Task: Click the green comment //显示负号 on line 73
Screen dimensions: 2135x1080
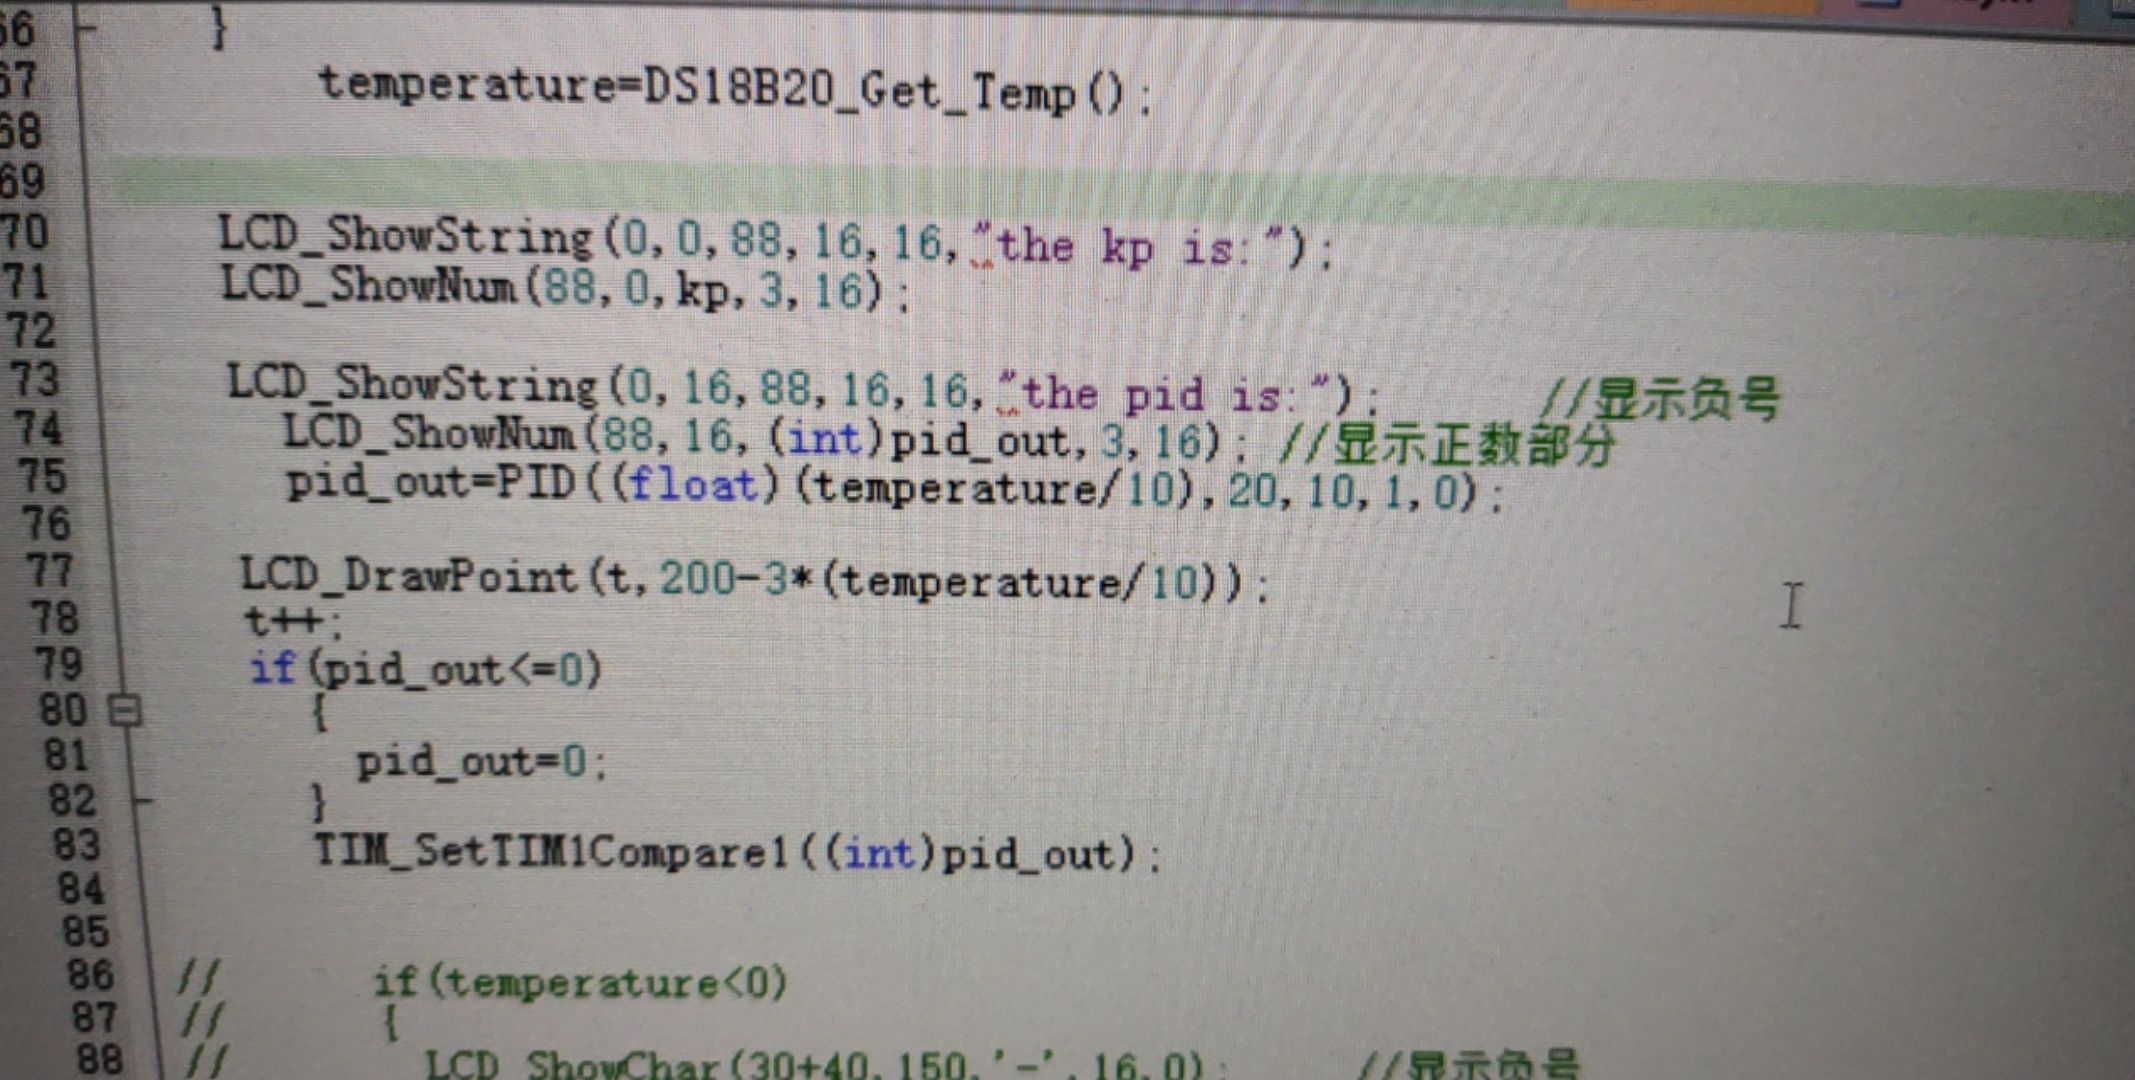Action: click(x=1659, y=399)
